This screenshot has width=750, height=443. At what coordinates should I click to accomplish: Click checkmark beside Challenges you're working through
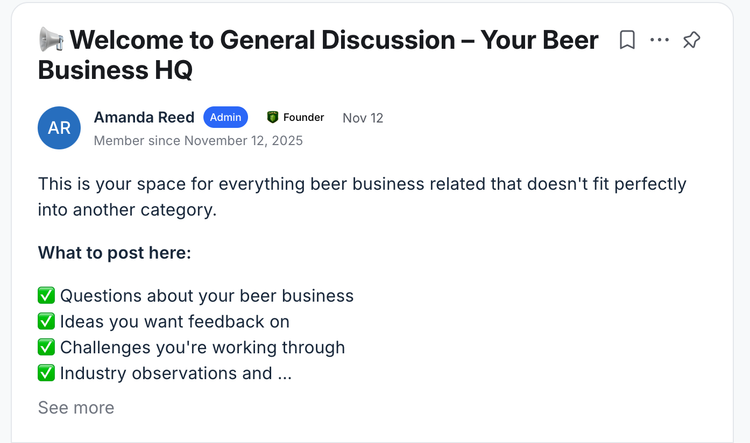click(x=46, y=347)
